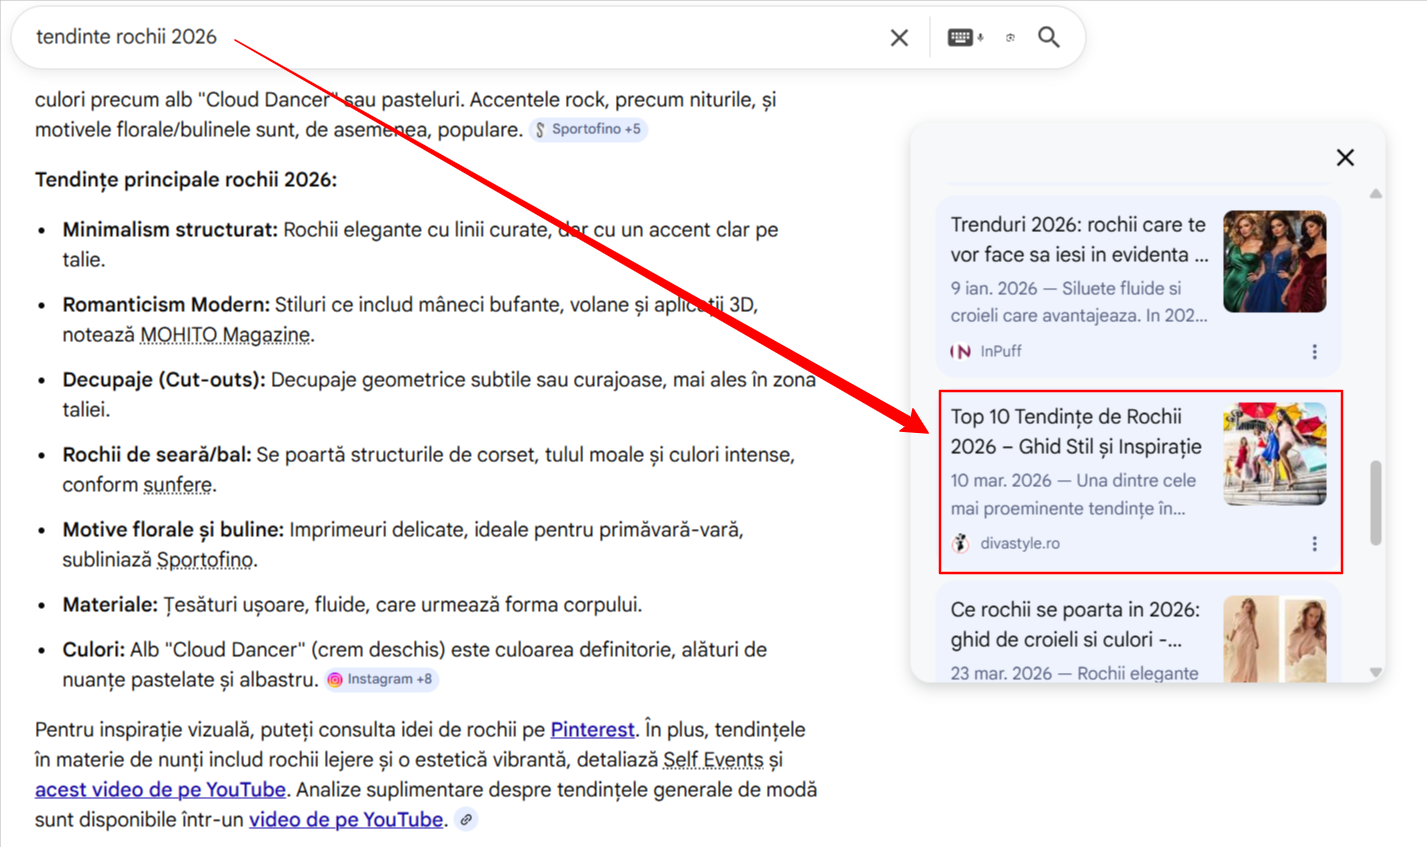This screenshot has height=847, width=1427.
Task: Click the bold text "Decupaje (Cut-outs):"
Action: coord(164,380)
